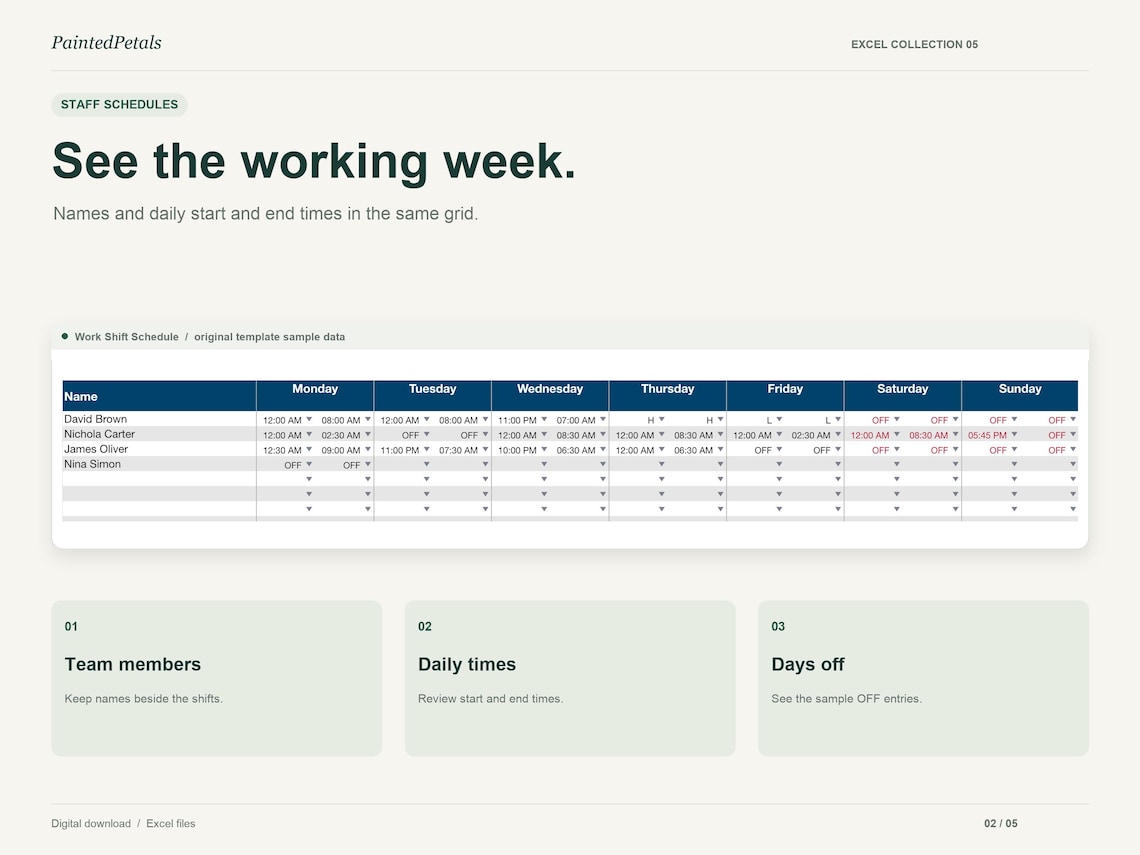
Task: Click the green dot beside Work Shift Schedule
Action: [x=65, y=336]
